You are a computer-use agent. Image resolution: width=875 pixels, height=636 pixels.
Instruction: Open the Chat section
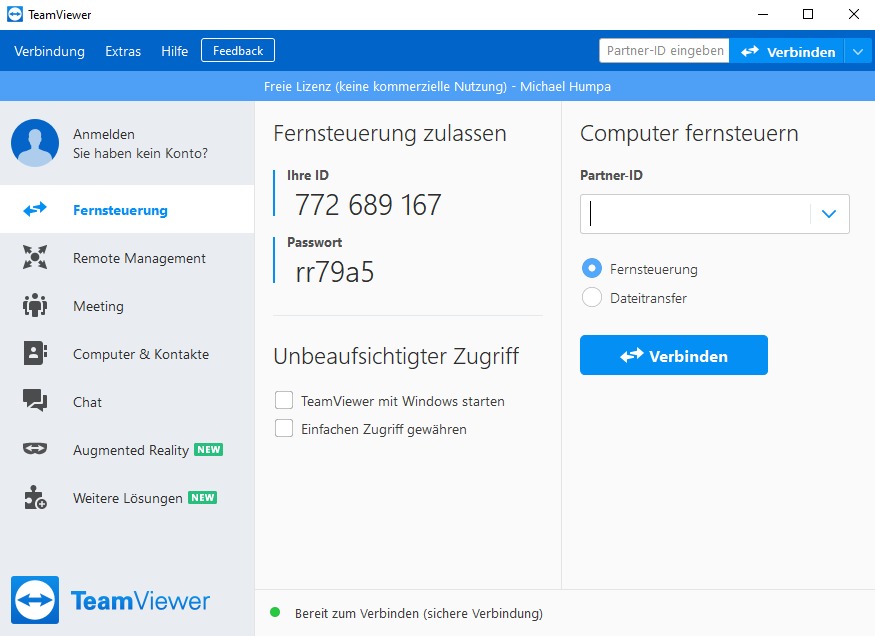pos(127,402)
